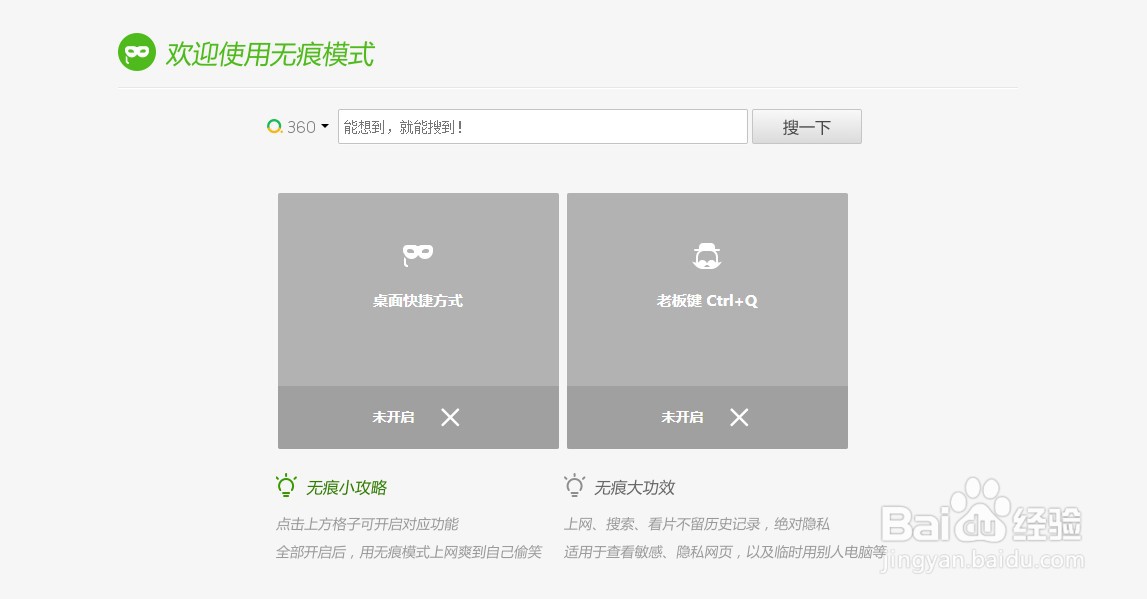Select the 无痕小攻略 heading
This screenshot has height=599, width=1147.
point(346,488)
